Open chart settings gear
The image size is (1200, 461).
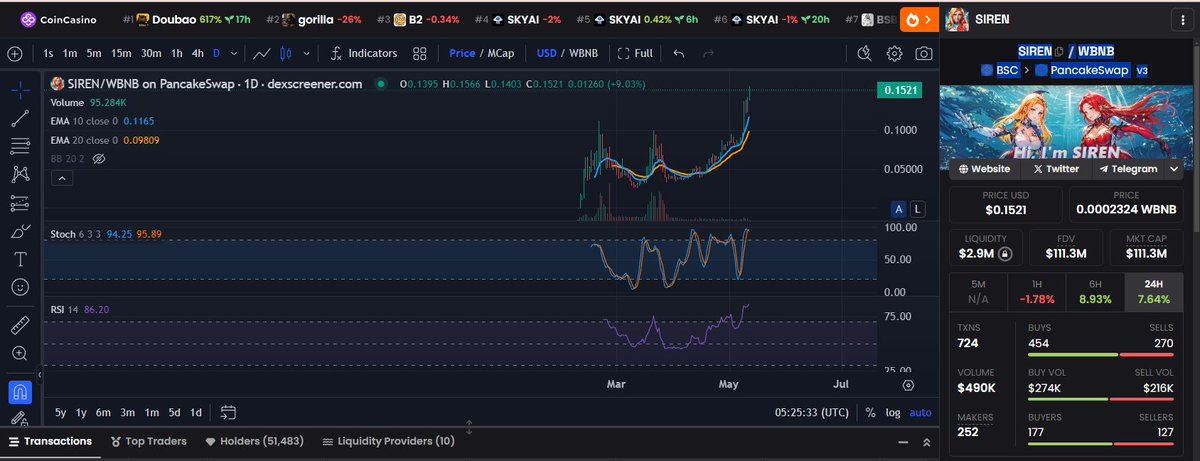[895, 53]
